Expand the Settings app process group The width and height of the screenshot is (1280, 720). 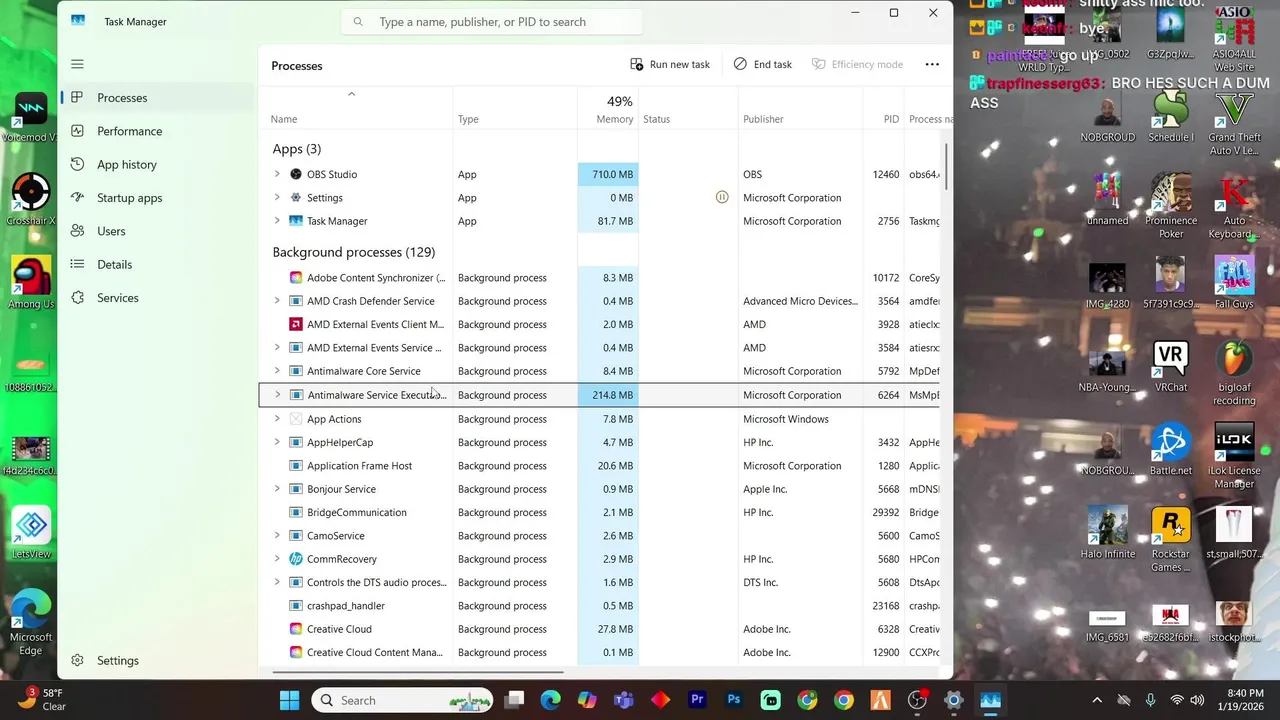[x=277, y=198]
